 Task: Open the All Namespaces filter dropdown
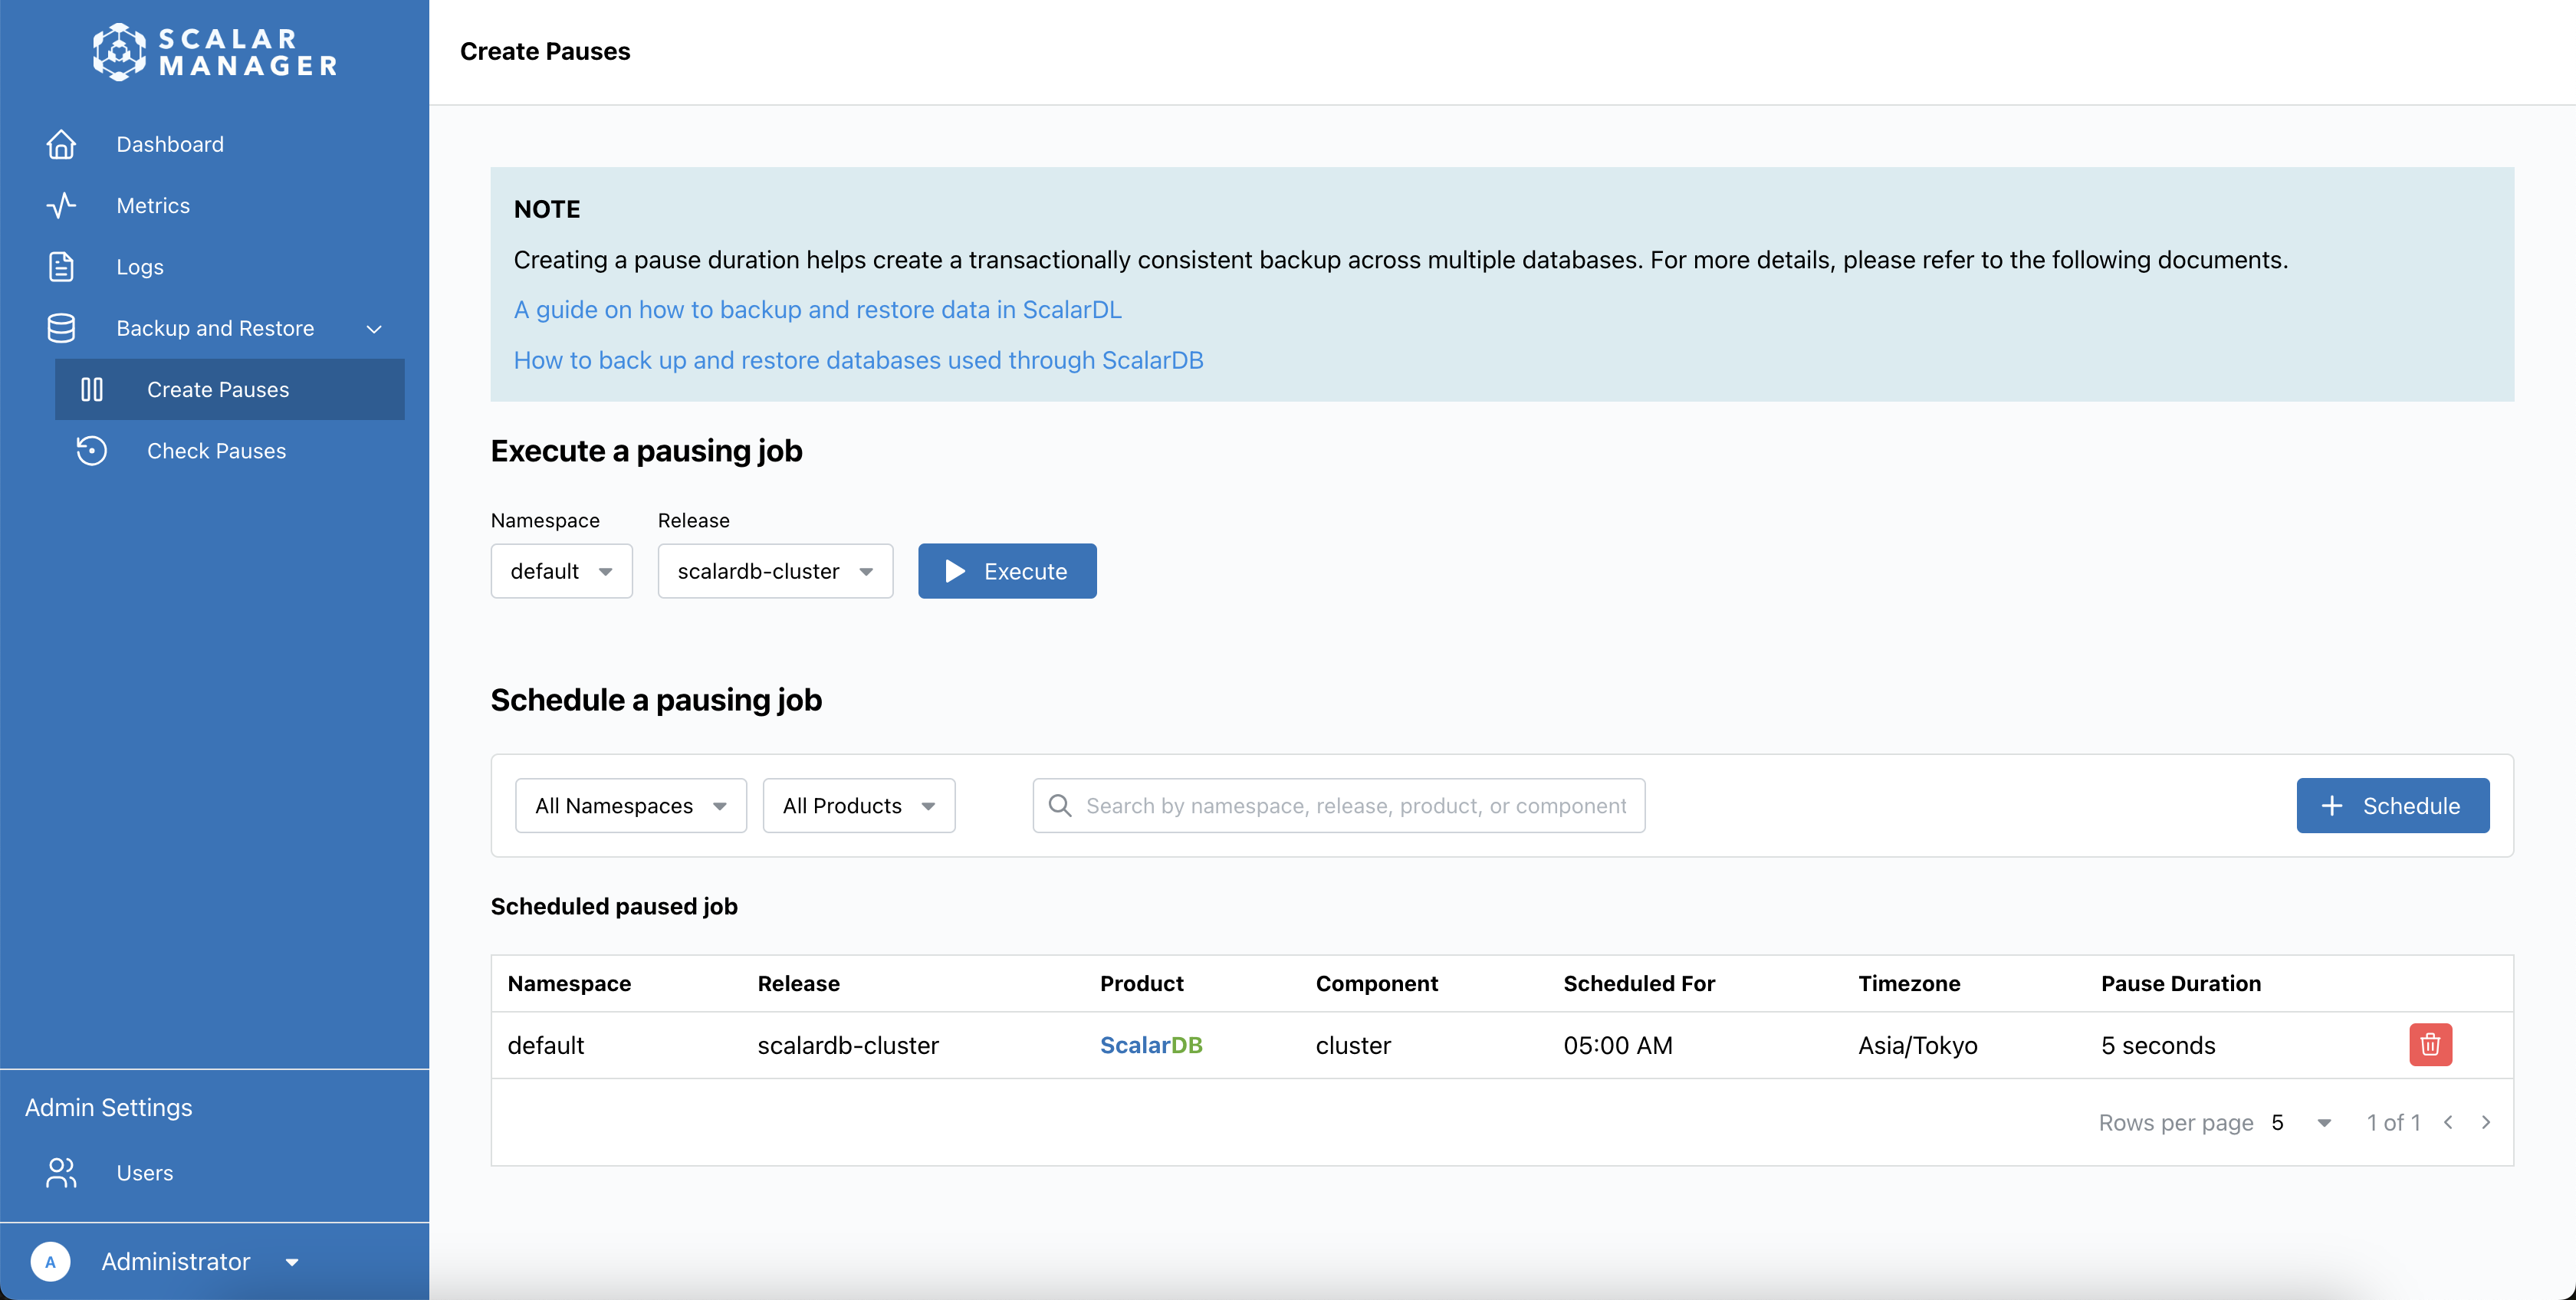[x=630, y=806]
